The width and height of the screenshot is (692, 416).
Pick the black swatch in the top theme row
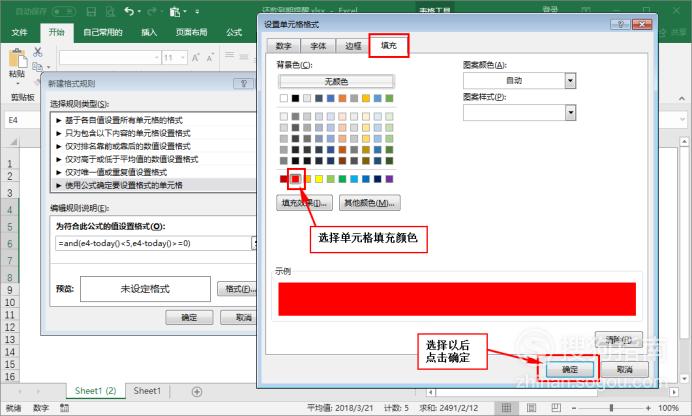click(x=295, y=98)
